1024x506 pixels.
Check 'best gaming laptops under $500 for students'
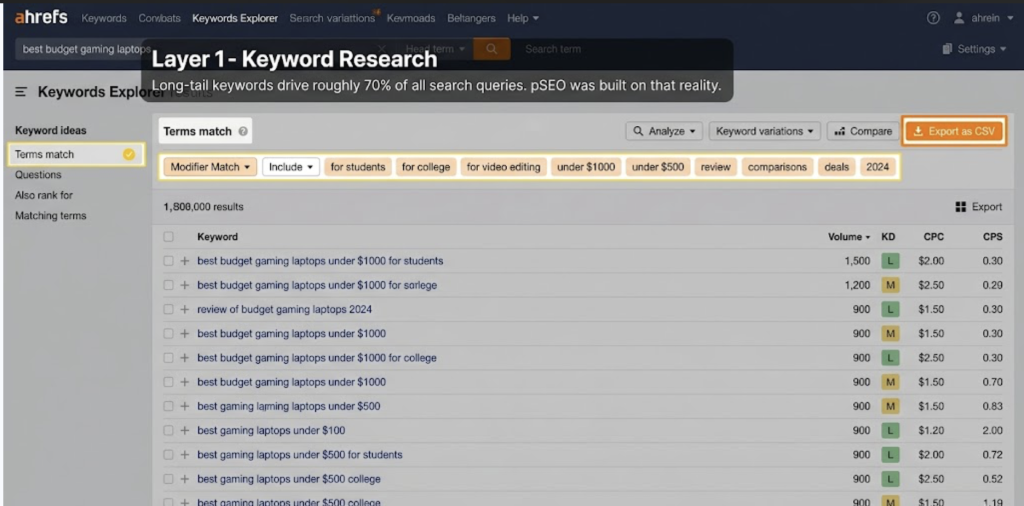168,455
